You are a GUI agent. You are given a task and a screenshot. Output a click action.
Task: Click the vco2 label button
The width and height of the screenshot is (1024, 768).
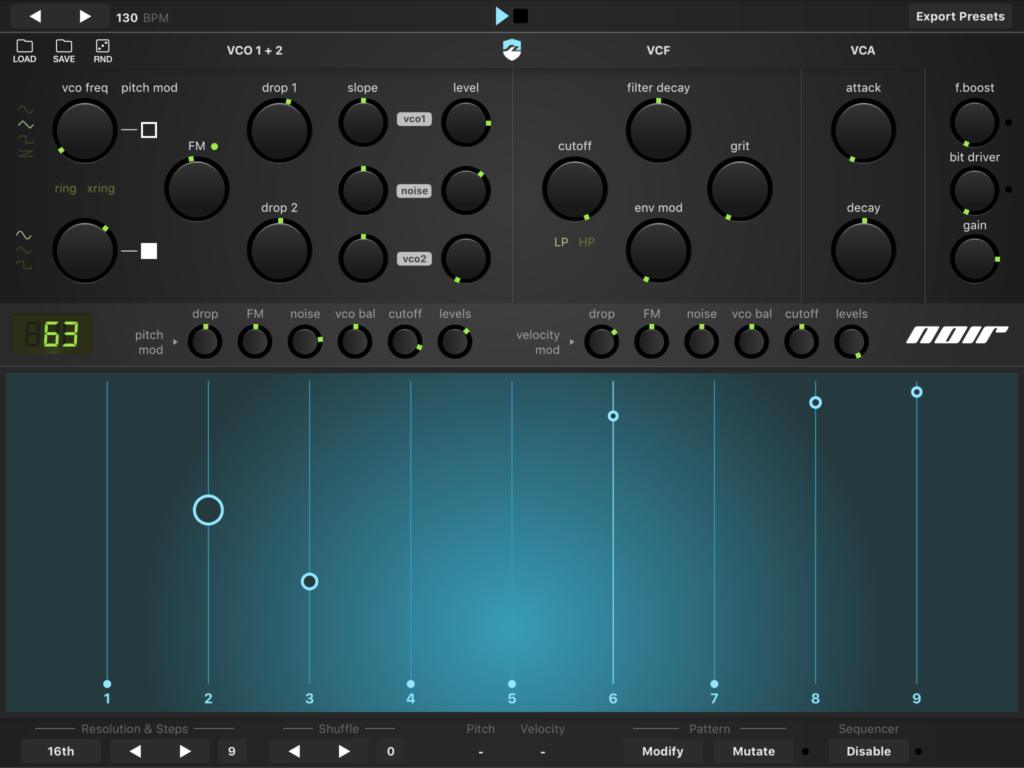pos(414,259)
